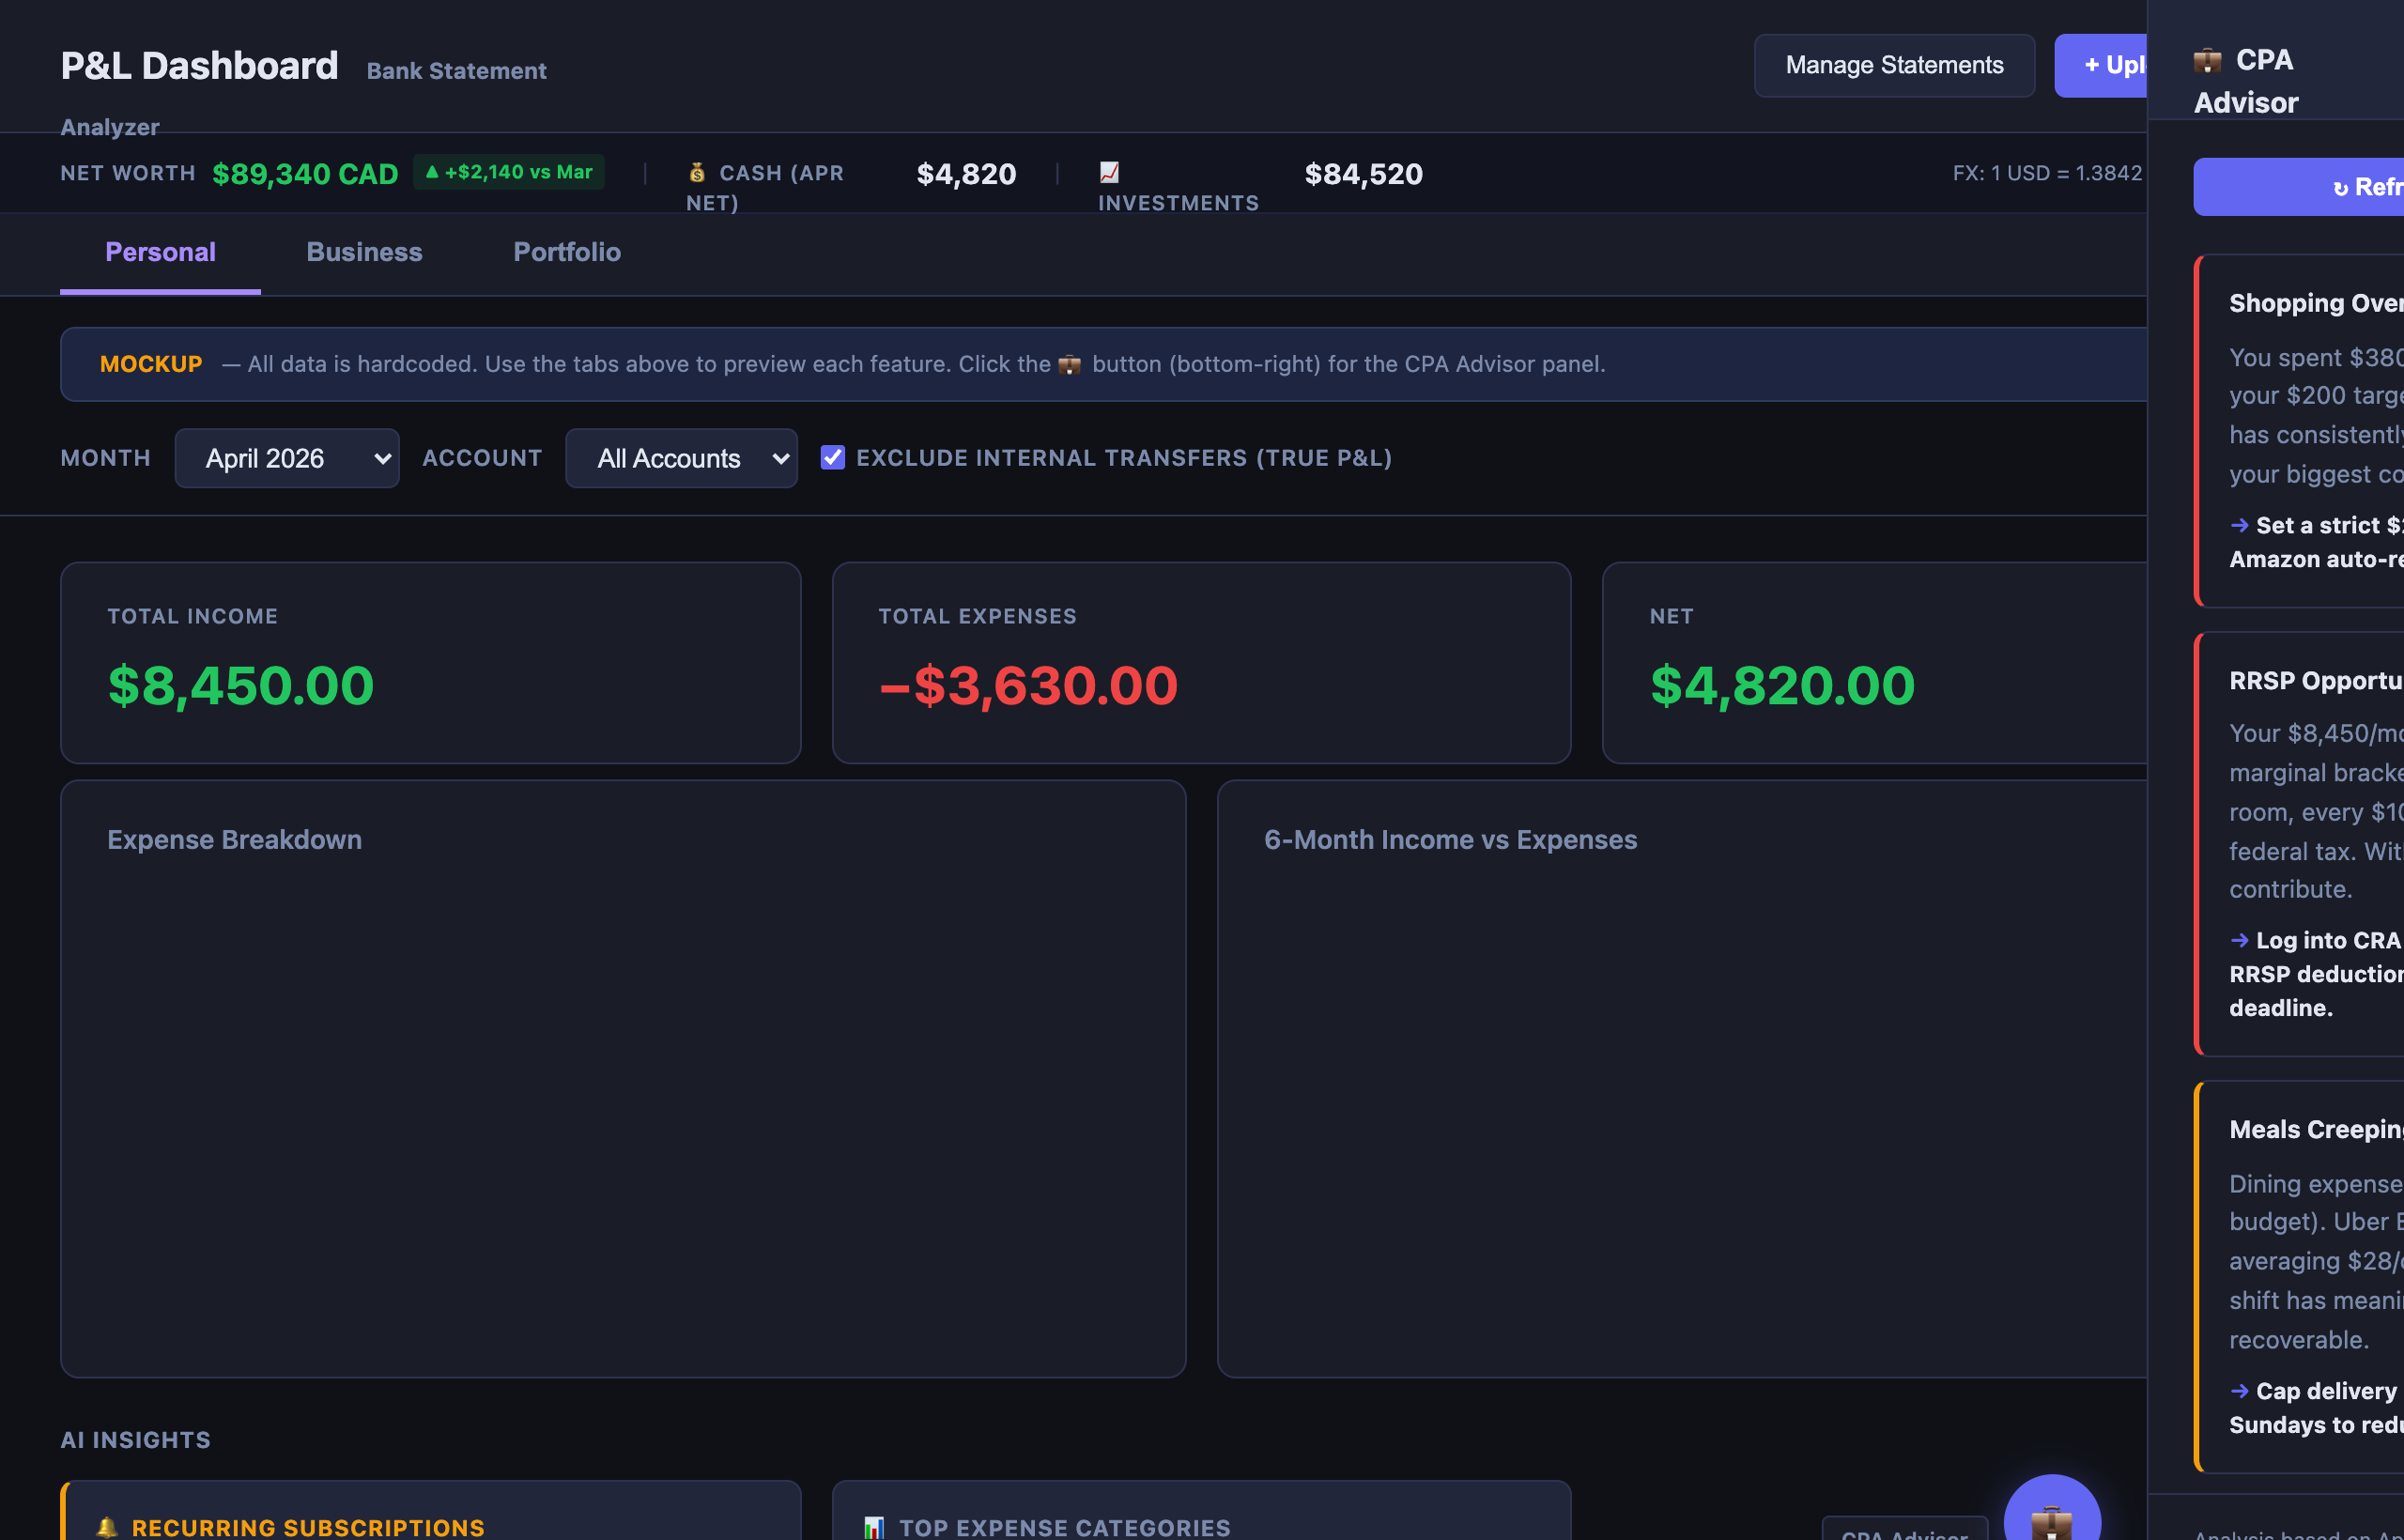
Task: Open the Month dropdown showing April 2026
Action: tap(287, 458)
